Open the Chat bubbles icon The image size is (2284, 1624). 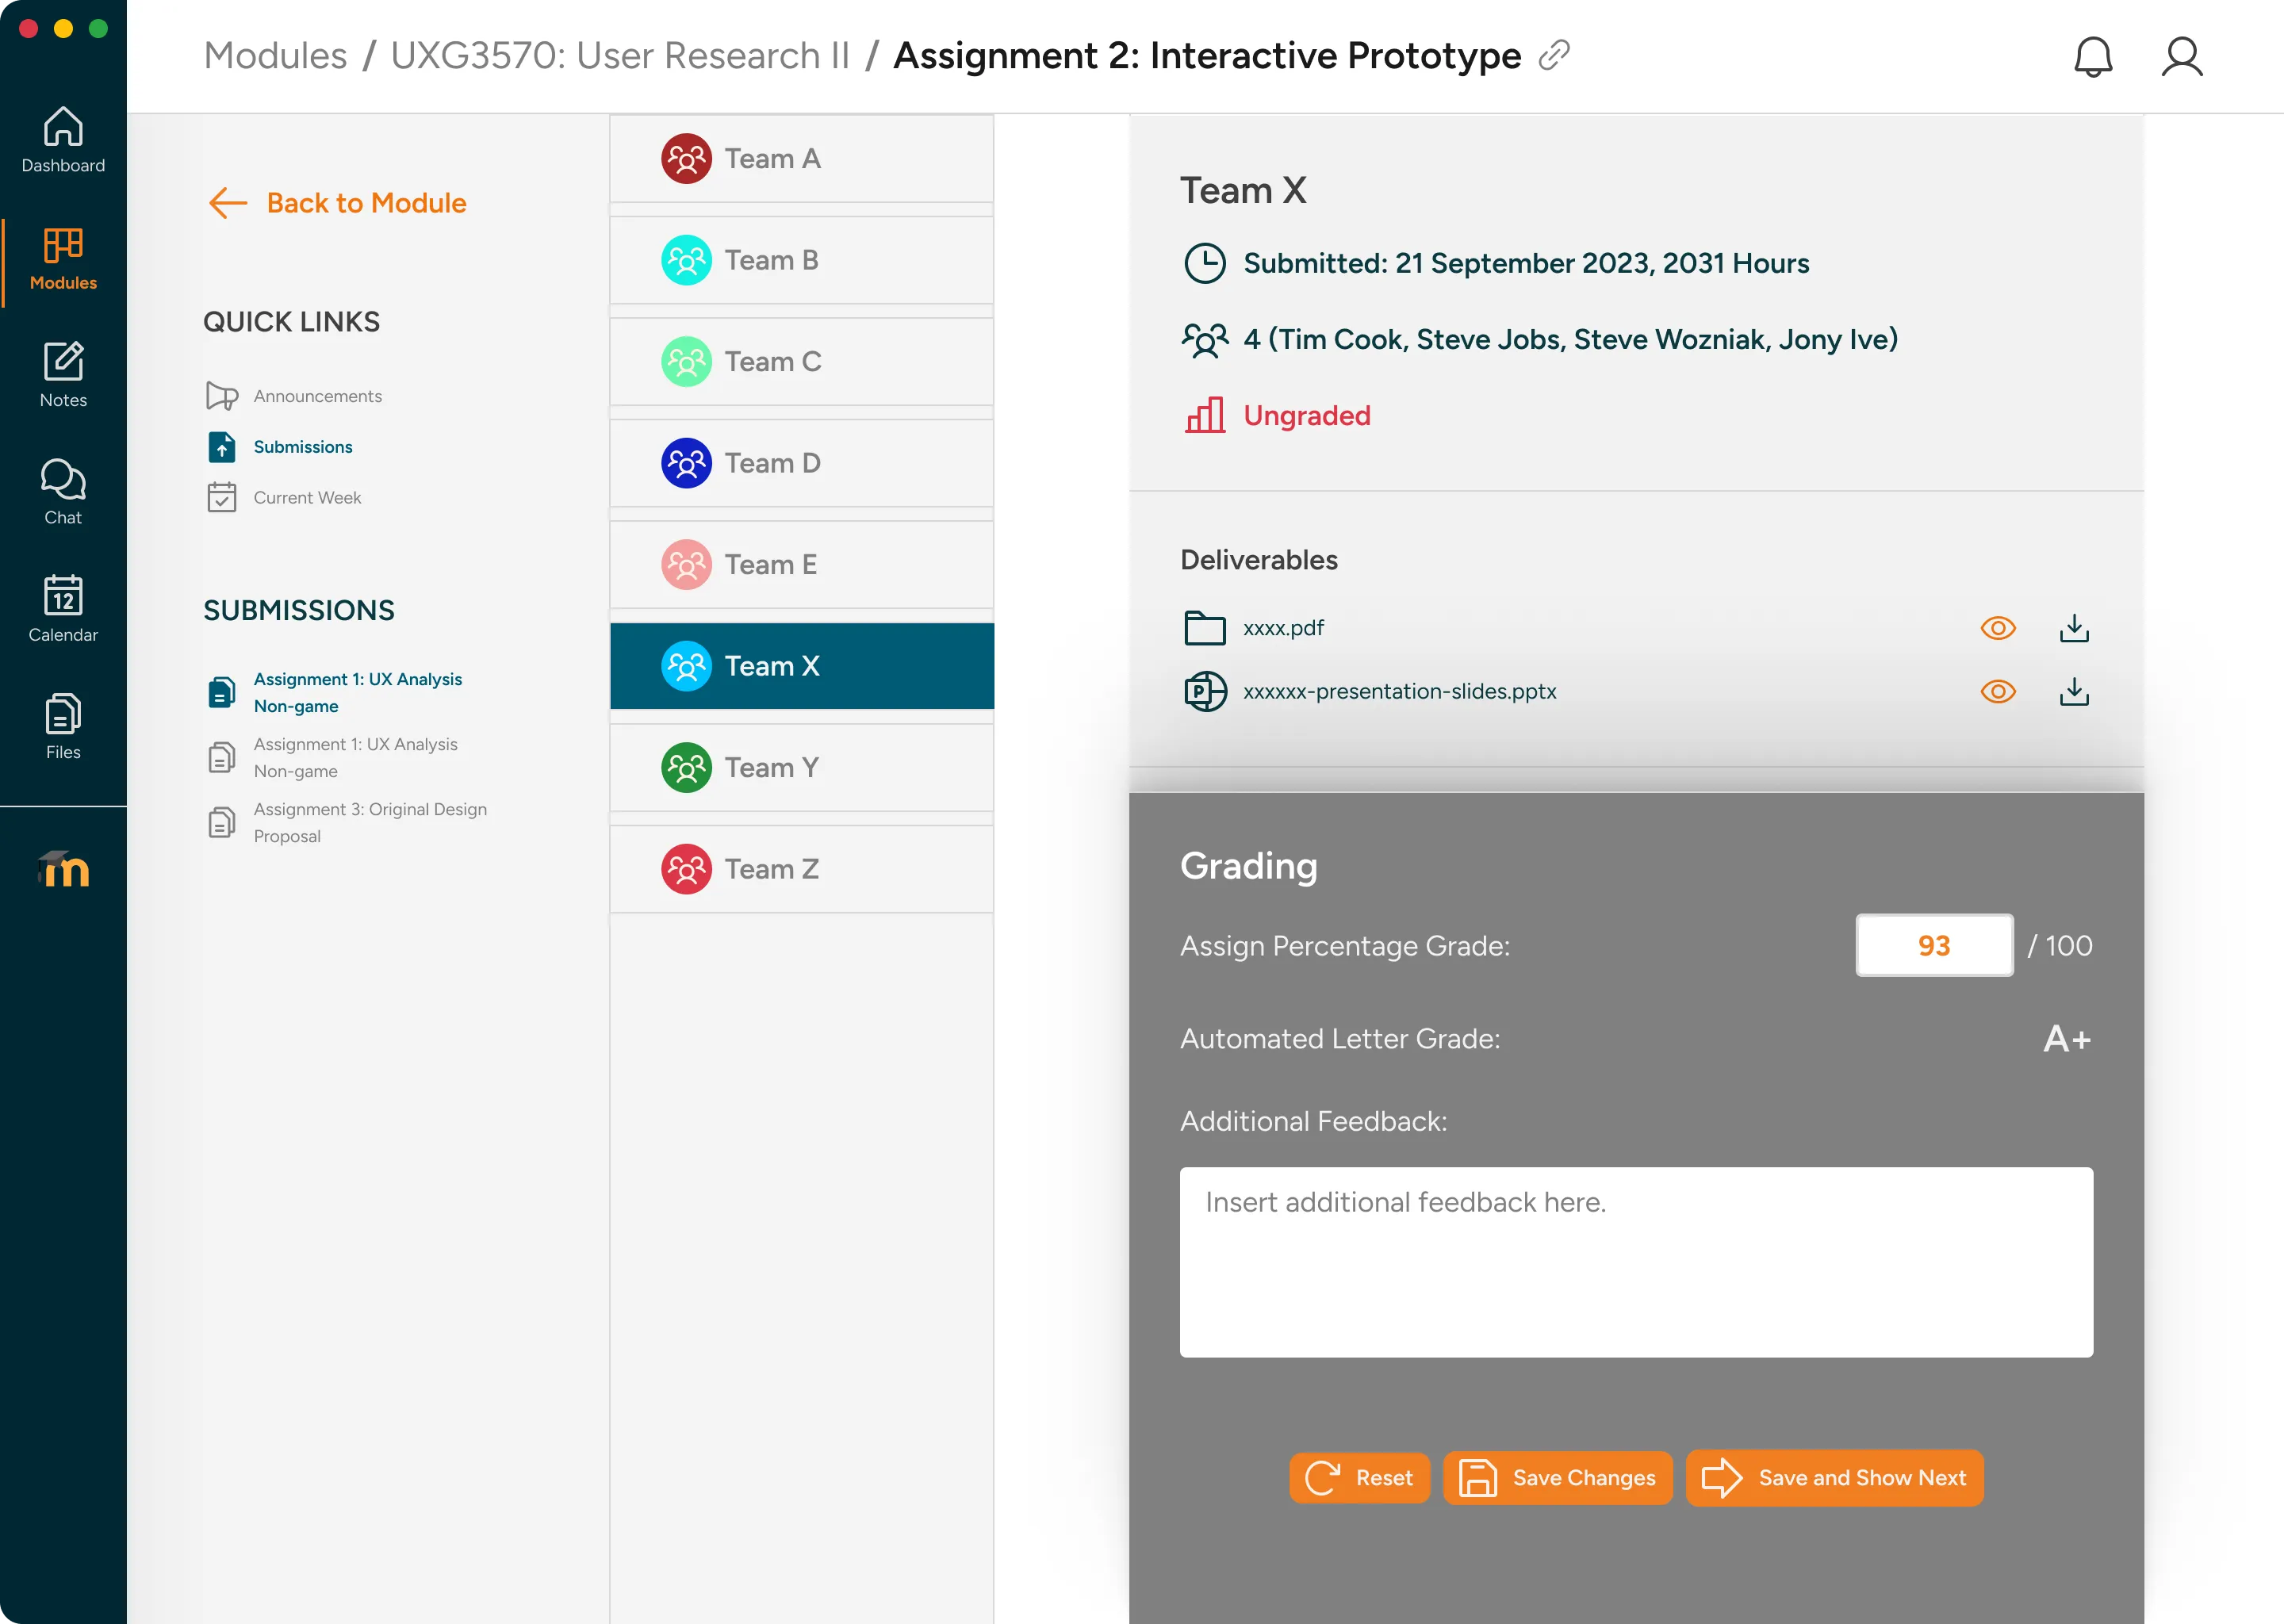pos(63,479)
